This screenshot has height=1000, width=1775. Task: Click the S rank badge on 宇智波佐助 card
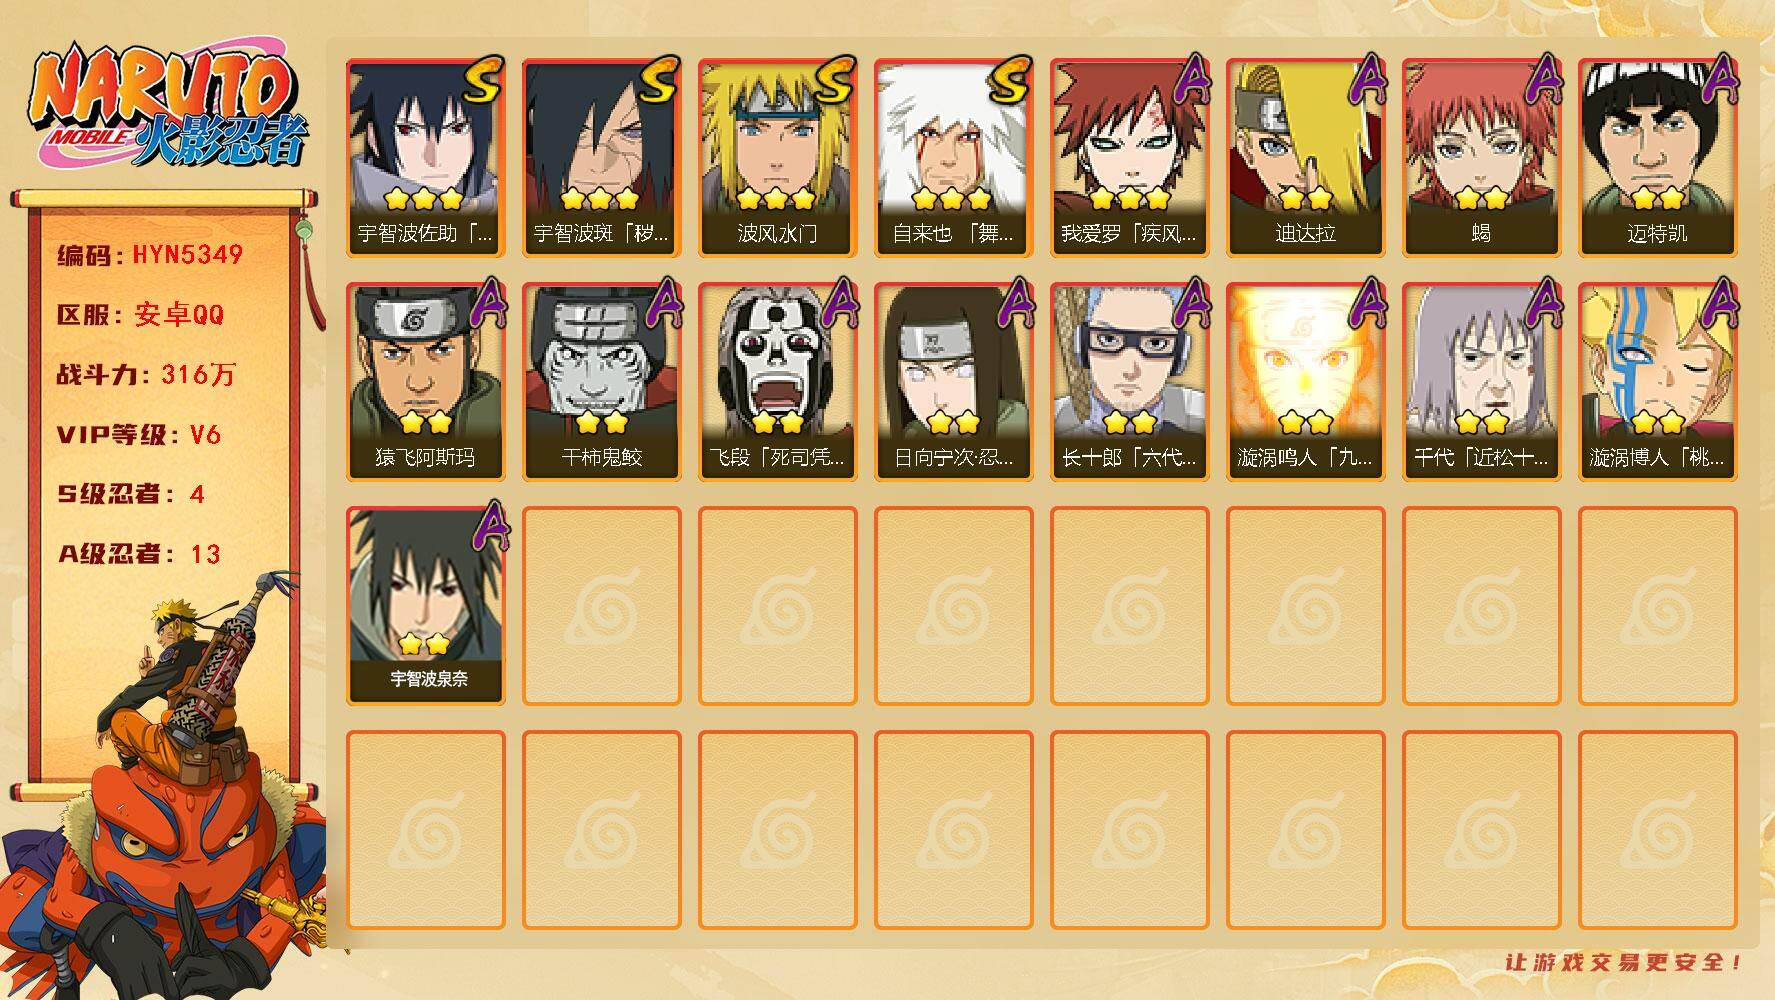coord(482,80)
